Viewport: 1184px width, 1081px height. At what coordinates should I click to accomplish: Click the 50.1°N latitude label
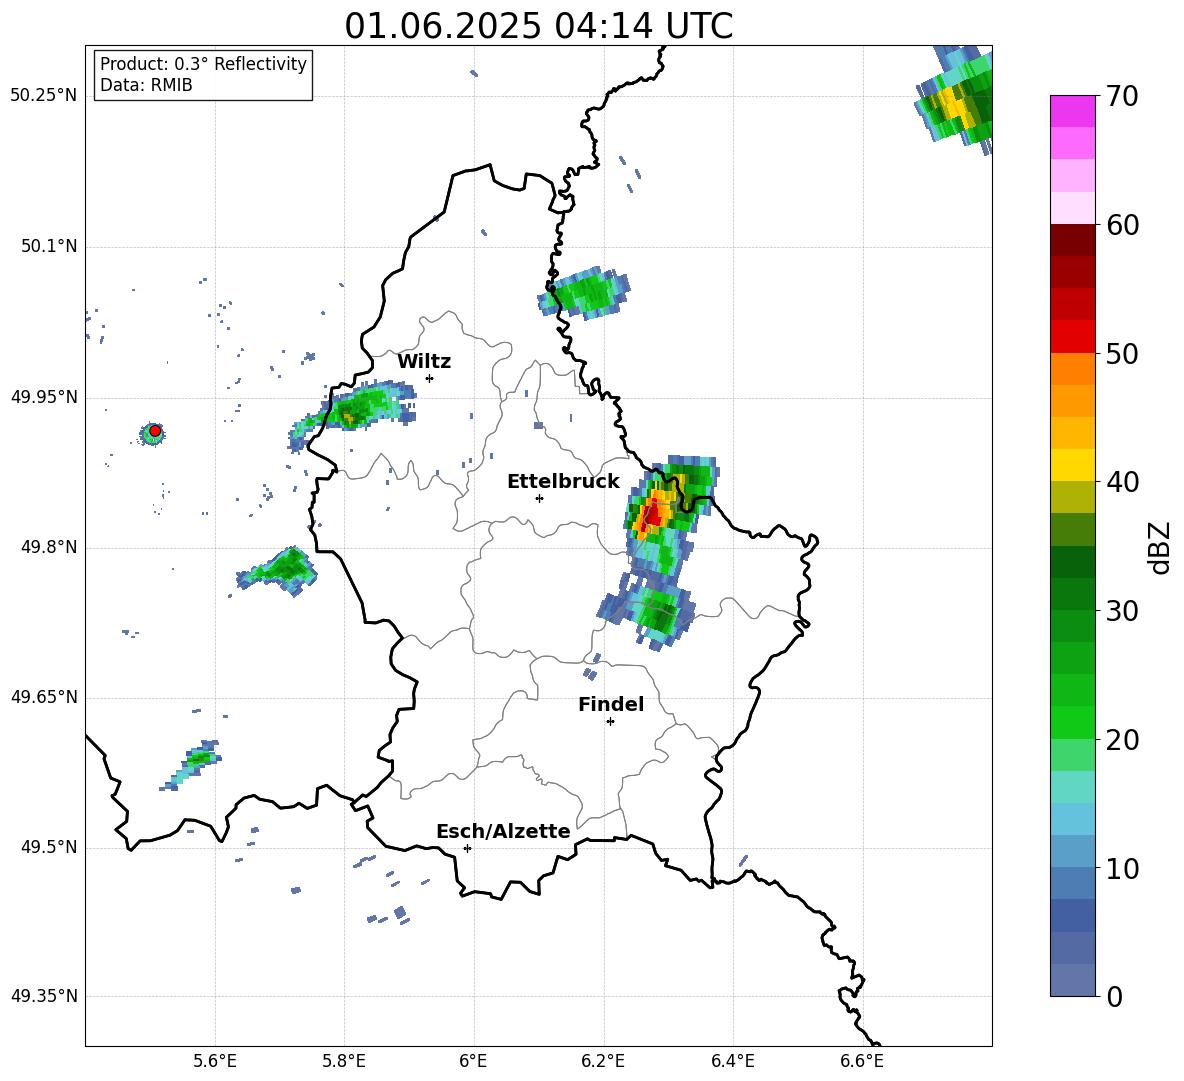click(50, 246)
